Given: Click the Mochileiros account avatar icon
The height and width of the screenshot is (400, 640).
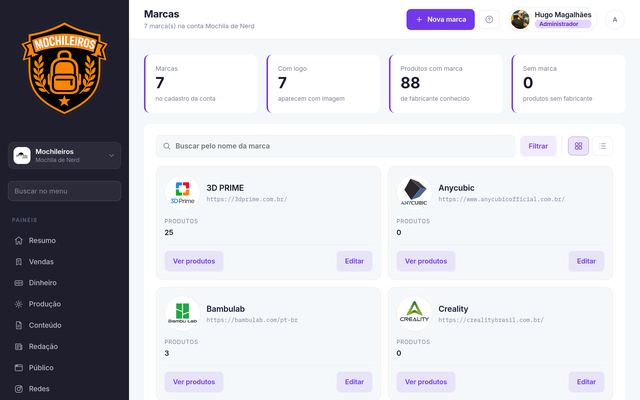Looking at the screenshot, I should tap(22, 156).
